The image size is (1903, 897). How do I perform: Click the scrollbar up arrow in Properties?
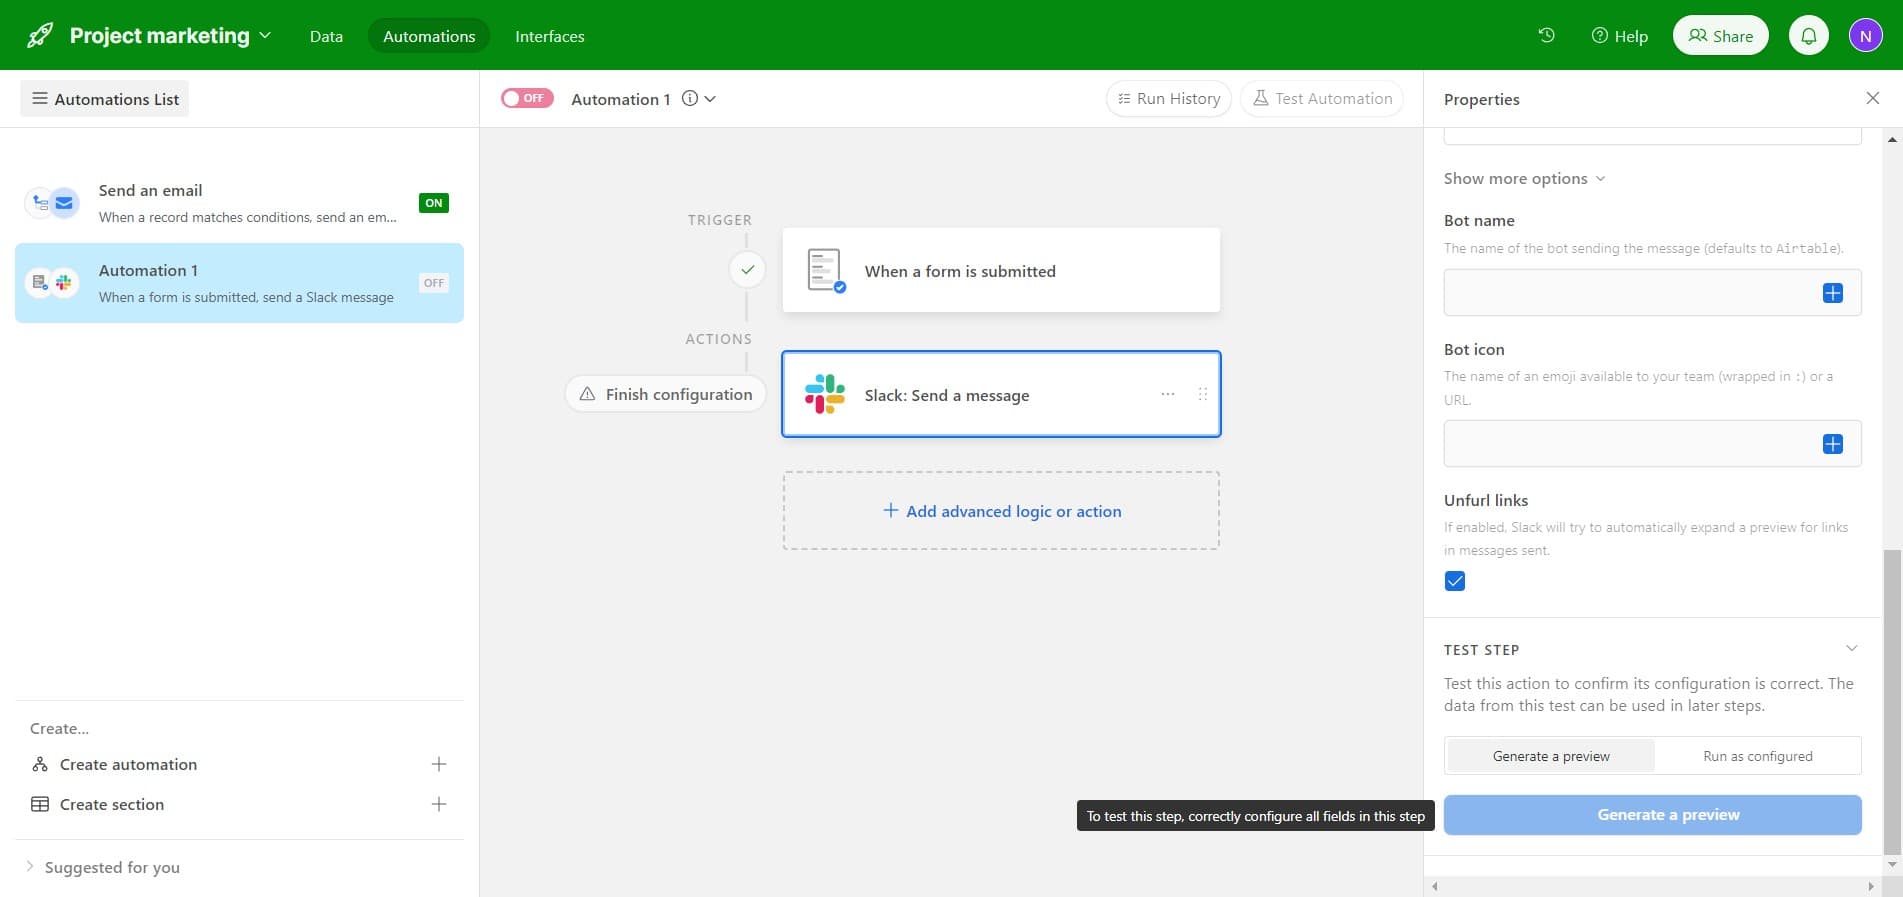pyautogui.click(x=1892, y=139)
